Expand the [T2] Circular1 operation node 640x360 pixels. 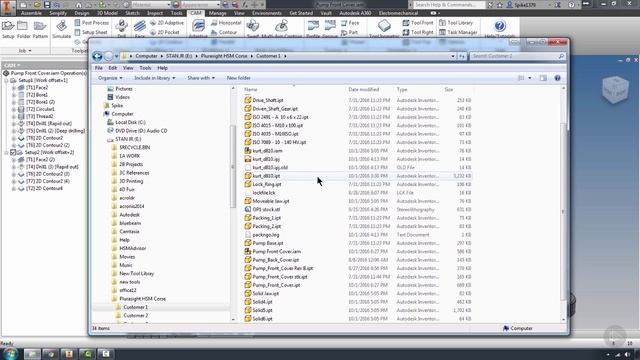(14, 109)
